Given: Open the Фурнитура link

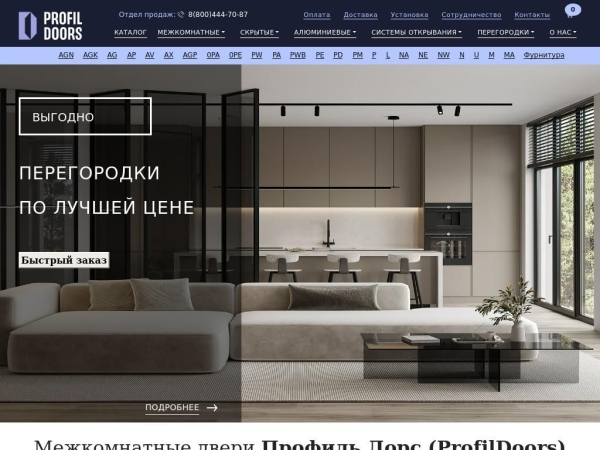Looking at the screenshot, I should [544, 55].
